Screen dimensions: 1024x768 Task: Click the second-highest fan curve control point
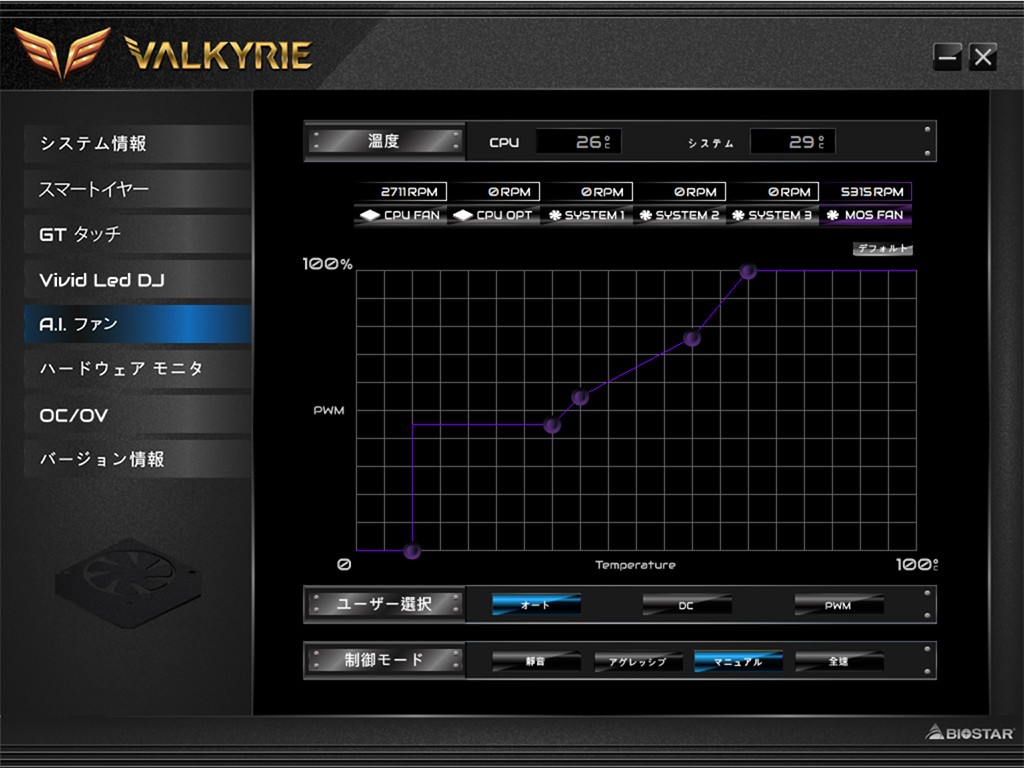(692, 338)
